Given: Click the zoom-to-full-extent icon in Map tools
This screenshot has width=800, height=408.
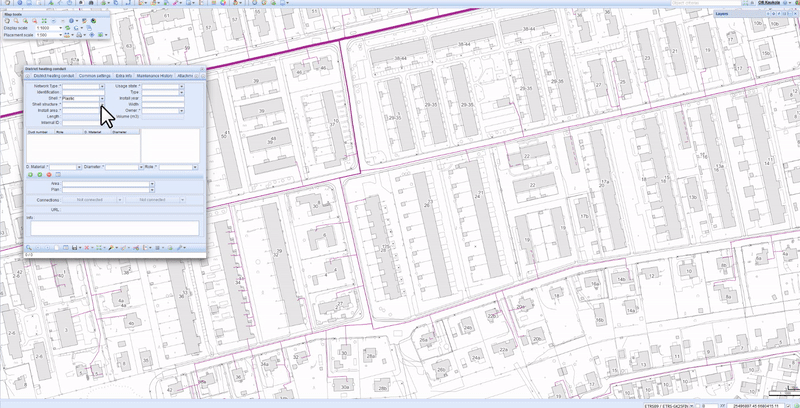Looking at the screenshot, I should pyautogui.click(x=44, y=21).
